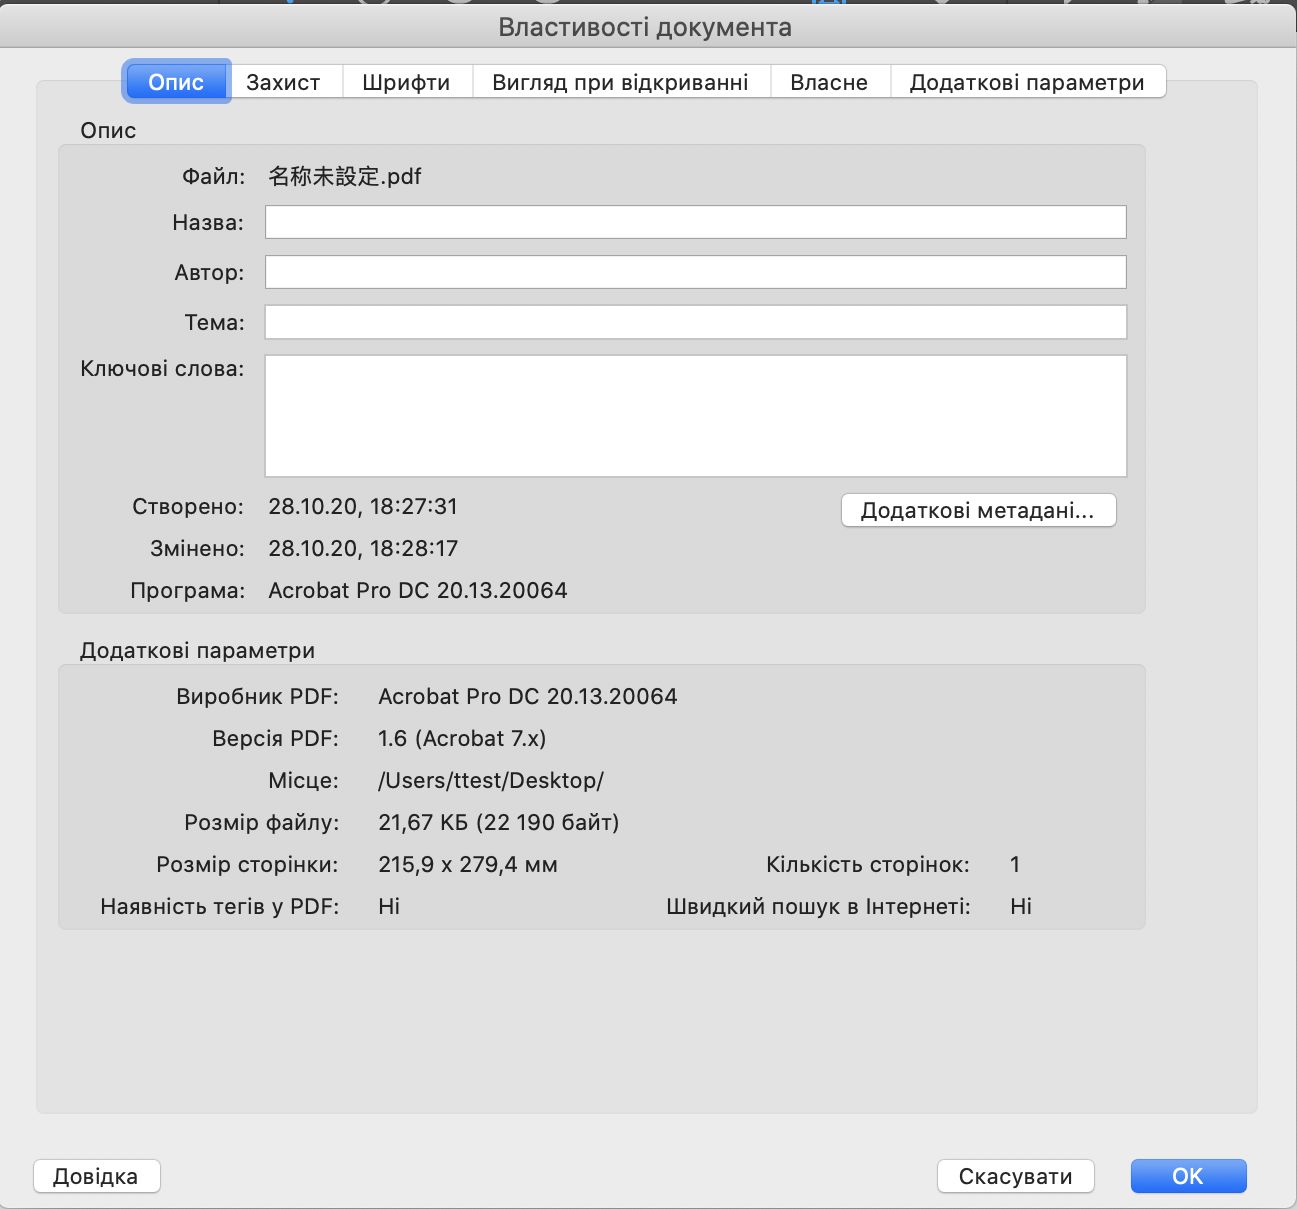Select the file size 21,67 КБ value

(x=499, y=823)
